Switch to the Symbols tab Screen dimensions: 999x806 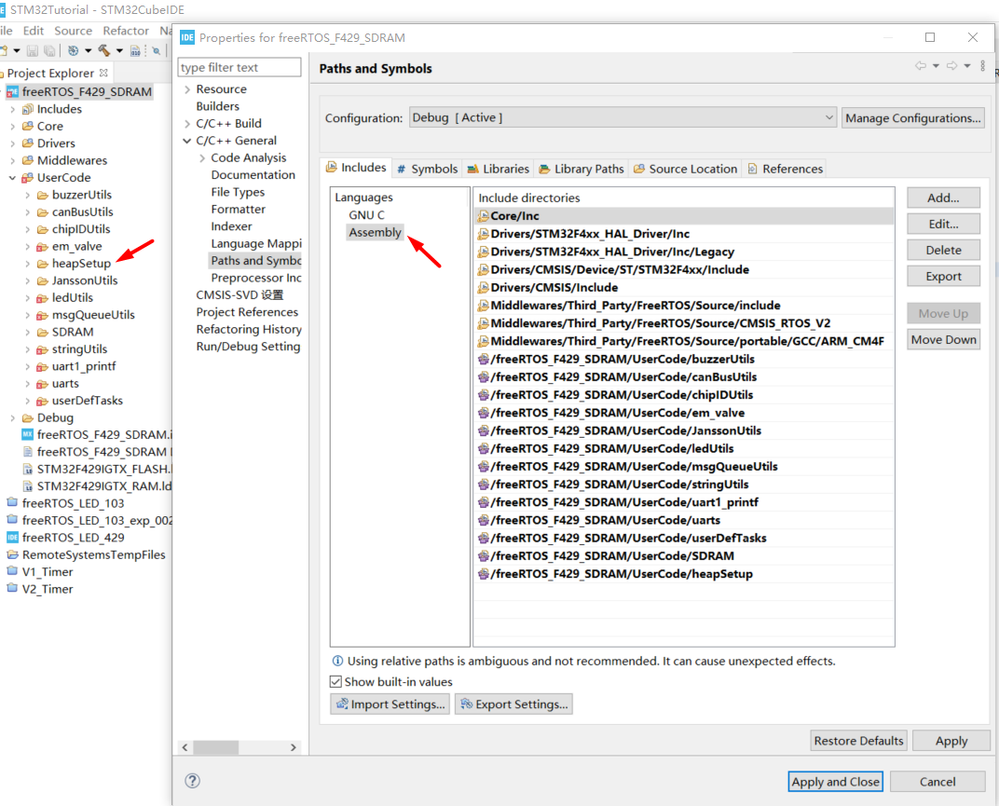pos(427,169)
